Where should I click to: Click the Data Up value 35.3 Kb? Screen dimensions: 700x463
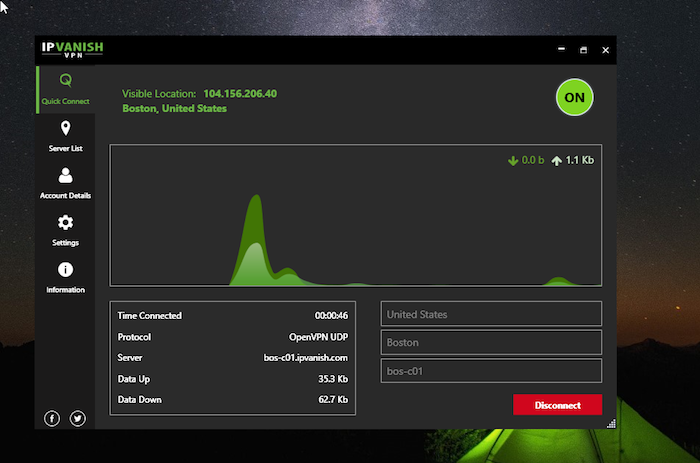(x=333, y=379)
